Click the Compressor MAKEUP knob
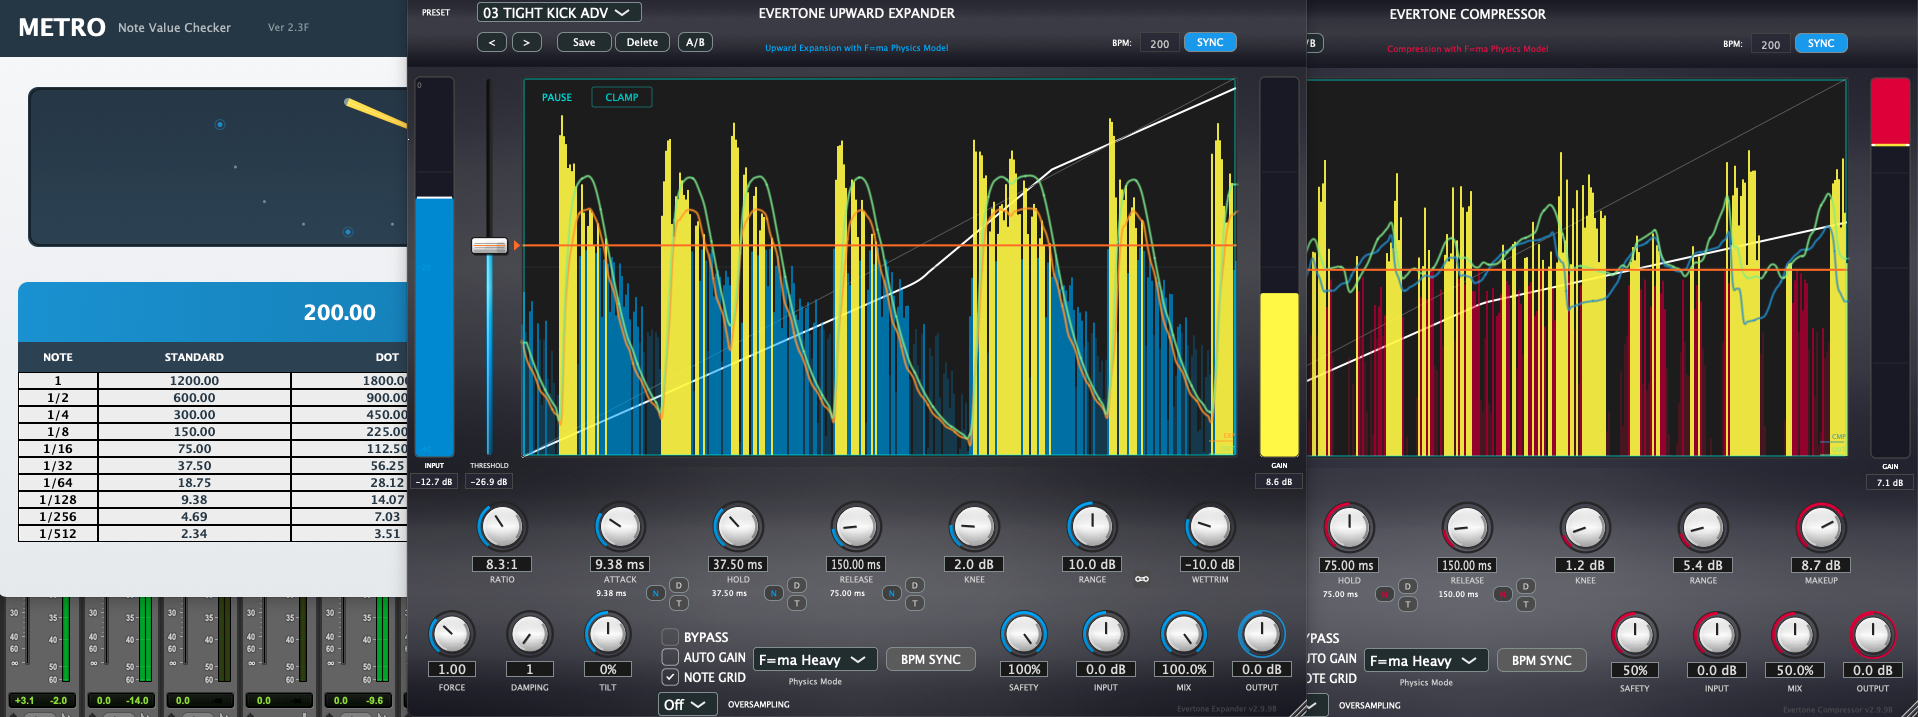This screenshot has height=717, width=1918. click(x=1821, y=527)
